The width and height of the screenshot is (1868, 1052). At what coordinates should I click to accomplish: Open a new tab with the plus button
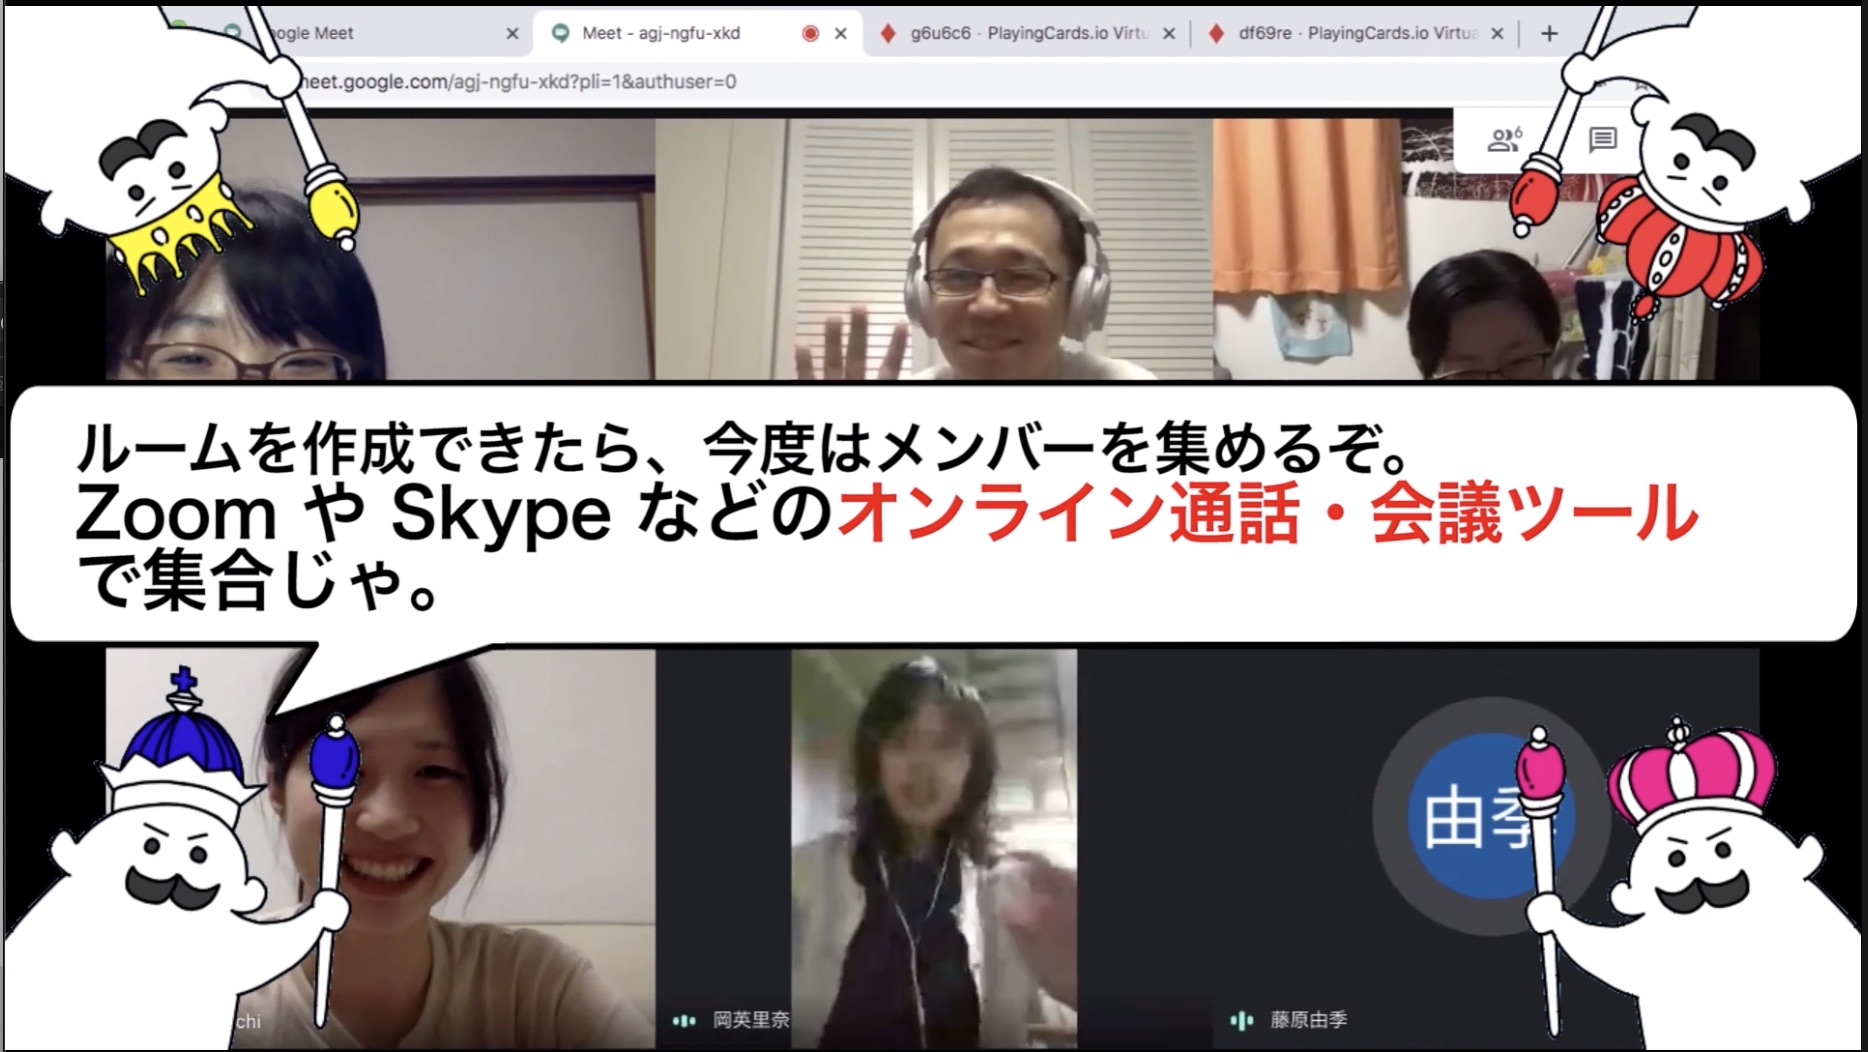click(1548, 33)
